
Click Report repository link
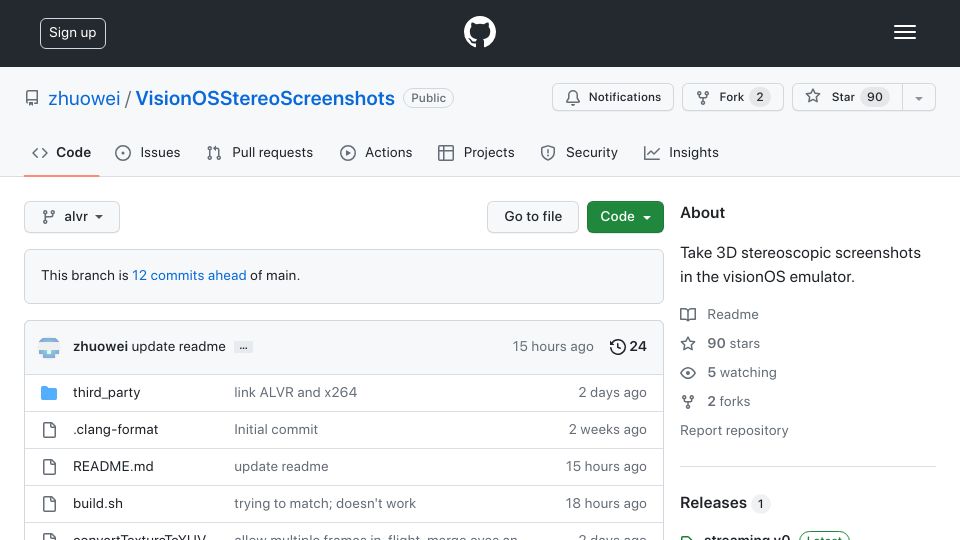pos(734,430)
